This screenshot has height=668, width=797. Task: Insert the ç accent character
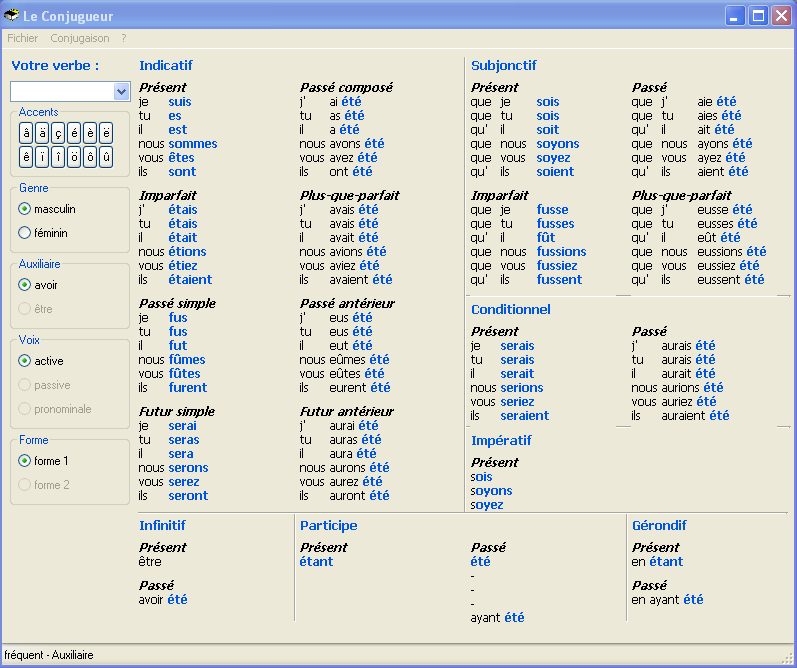[58, 133]
